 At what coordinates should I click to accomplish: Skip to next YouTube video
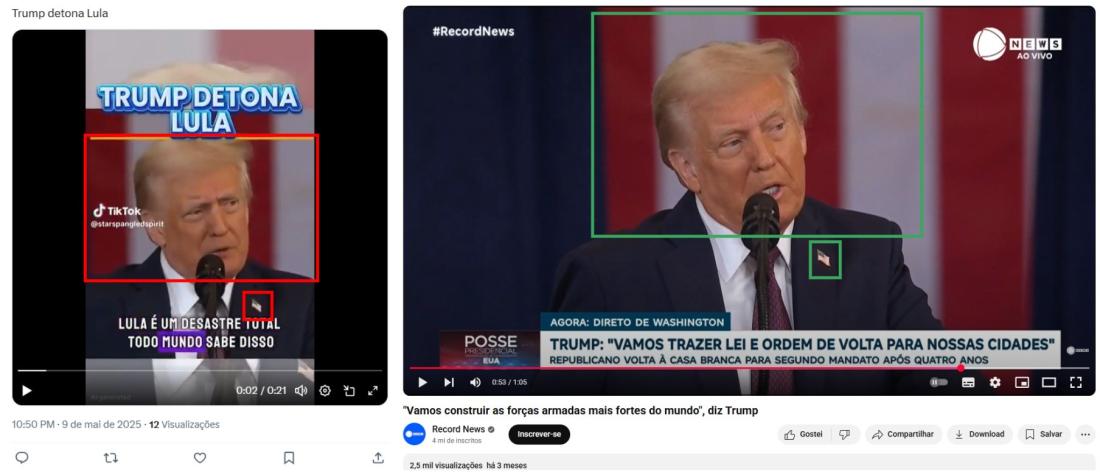[x=449, y=382]
